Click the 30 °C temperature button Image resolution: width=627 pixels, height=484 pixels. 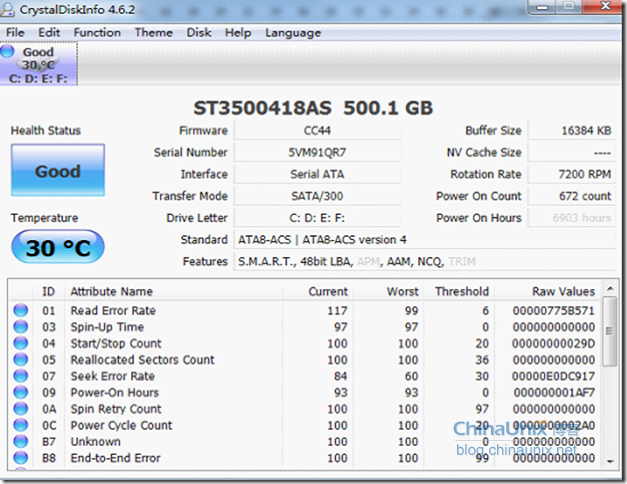point(58,247)
